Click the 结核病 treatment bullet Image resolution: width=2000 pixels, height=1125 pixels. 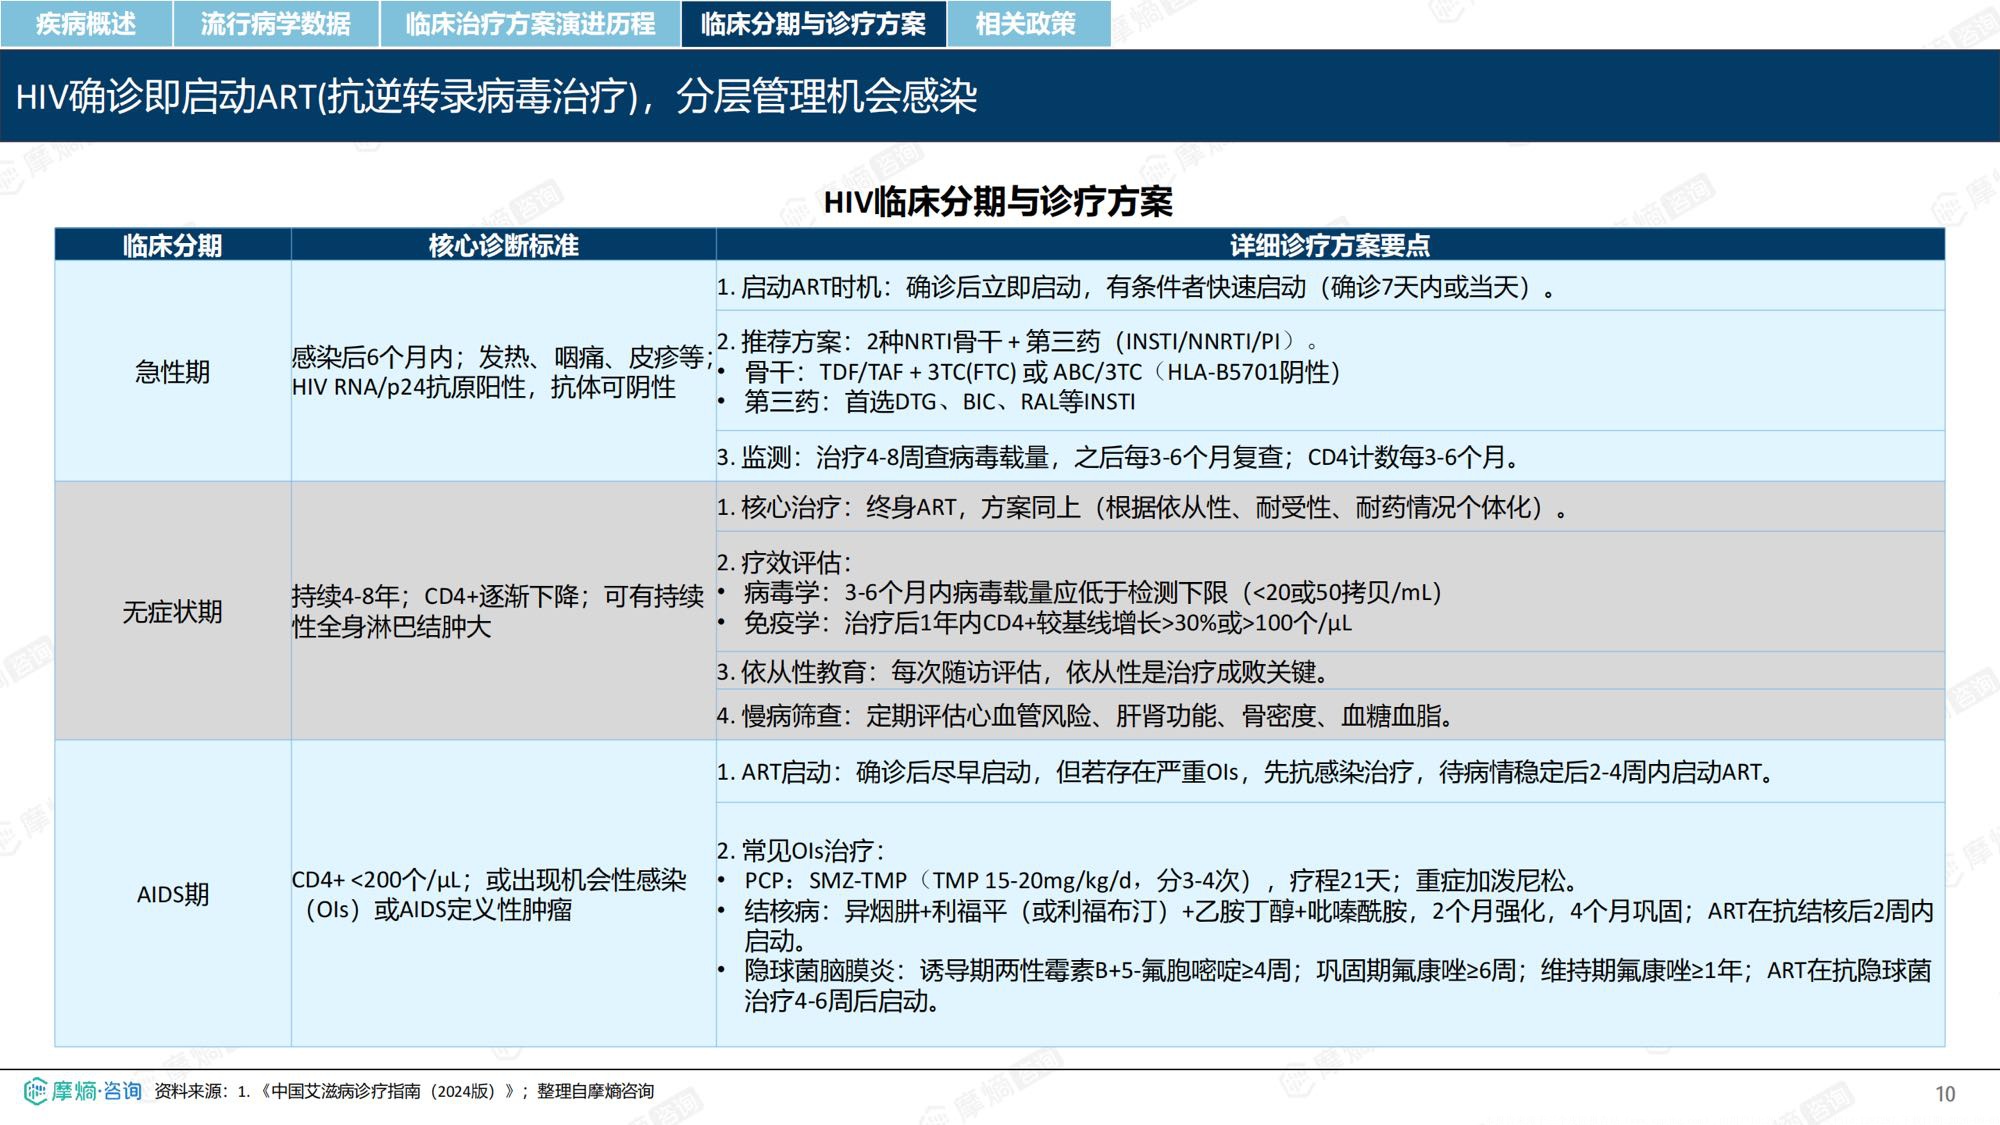tap(1326, 925)
